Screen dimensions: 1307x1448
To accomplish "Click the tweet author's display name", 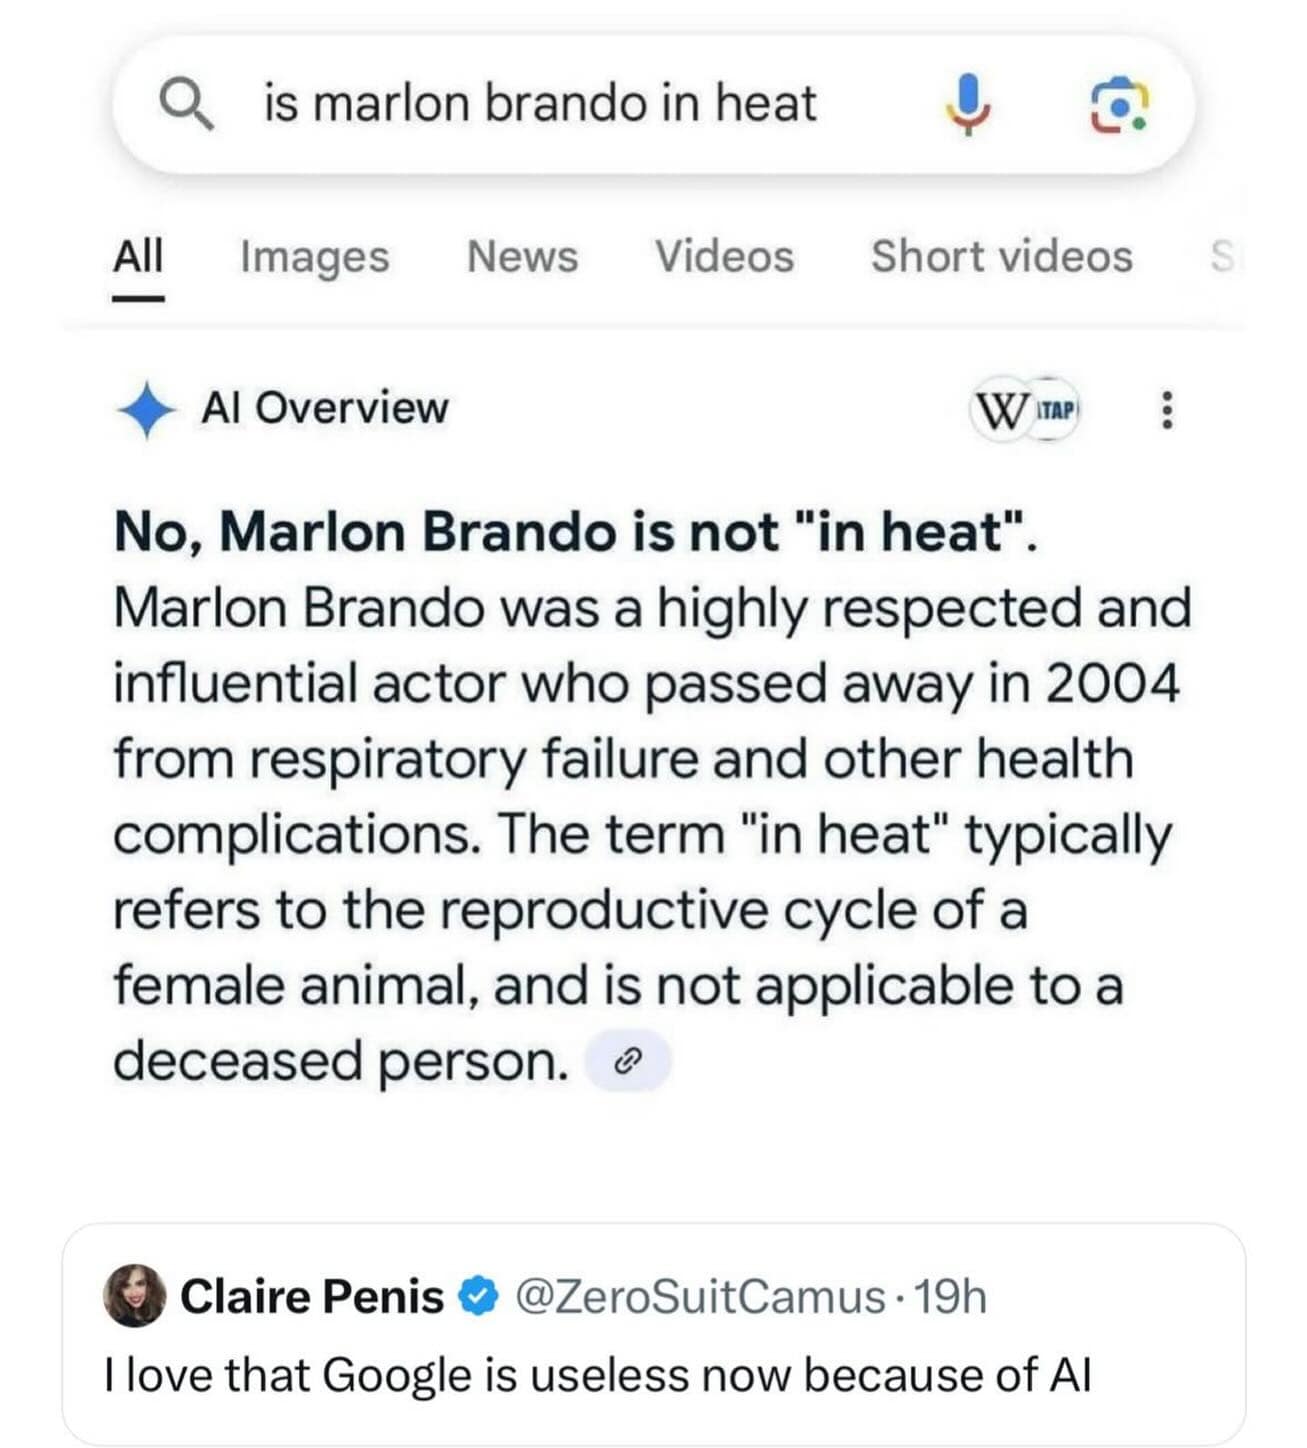I will click(x=311, y=1297).
